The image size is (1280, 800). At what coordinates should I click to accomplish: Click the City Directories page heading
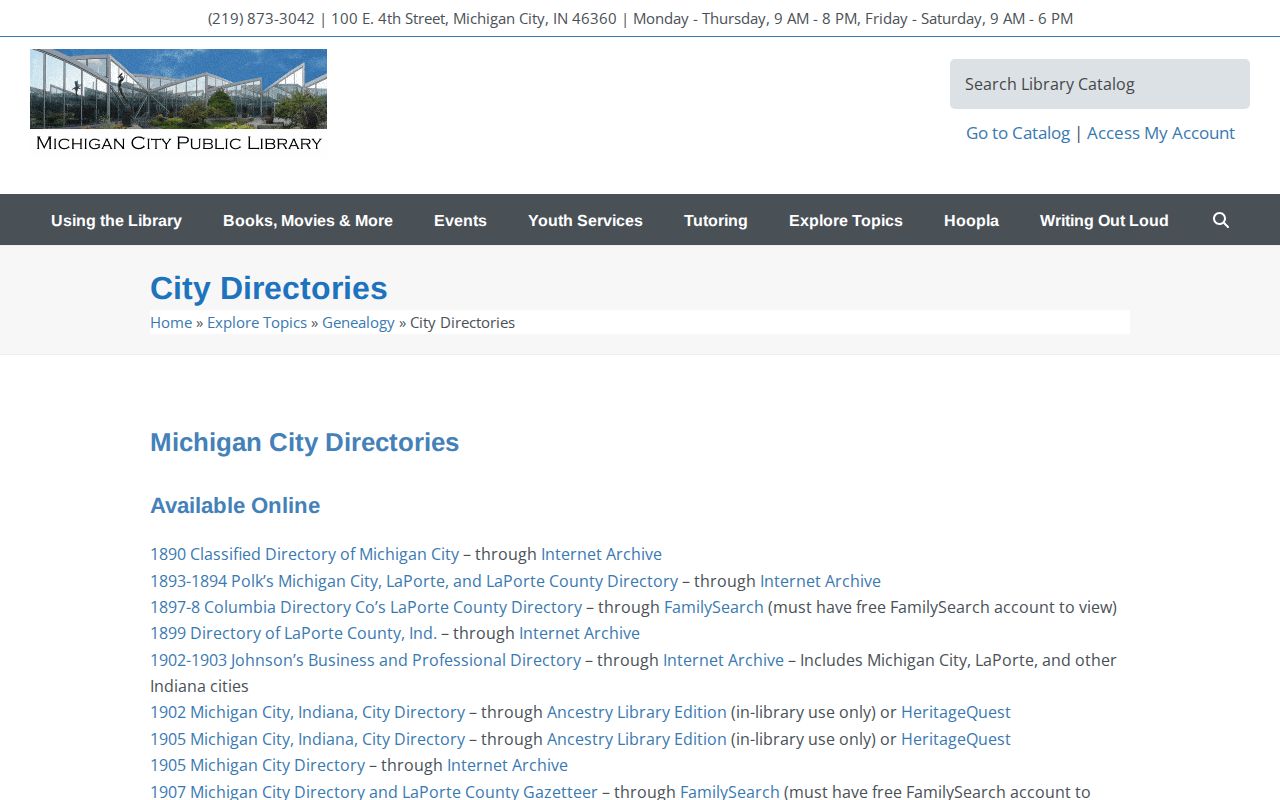[x=269, y=288]
